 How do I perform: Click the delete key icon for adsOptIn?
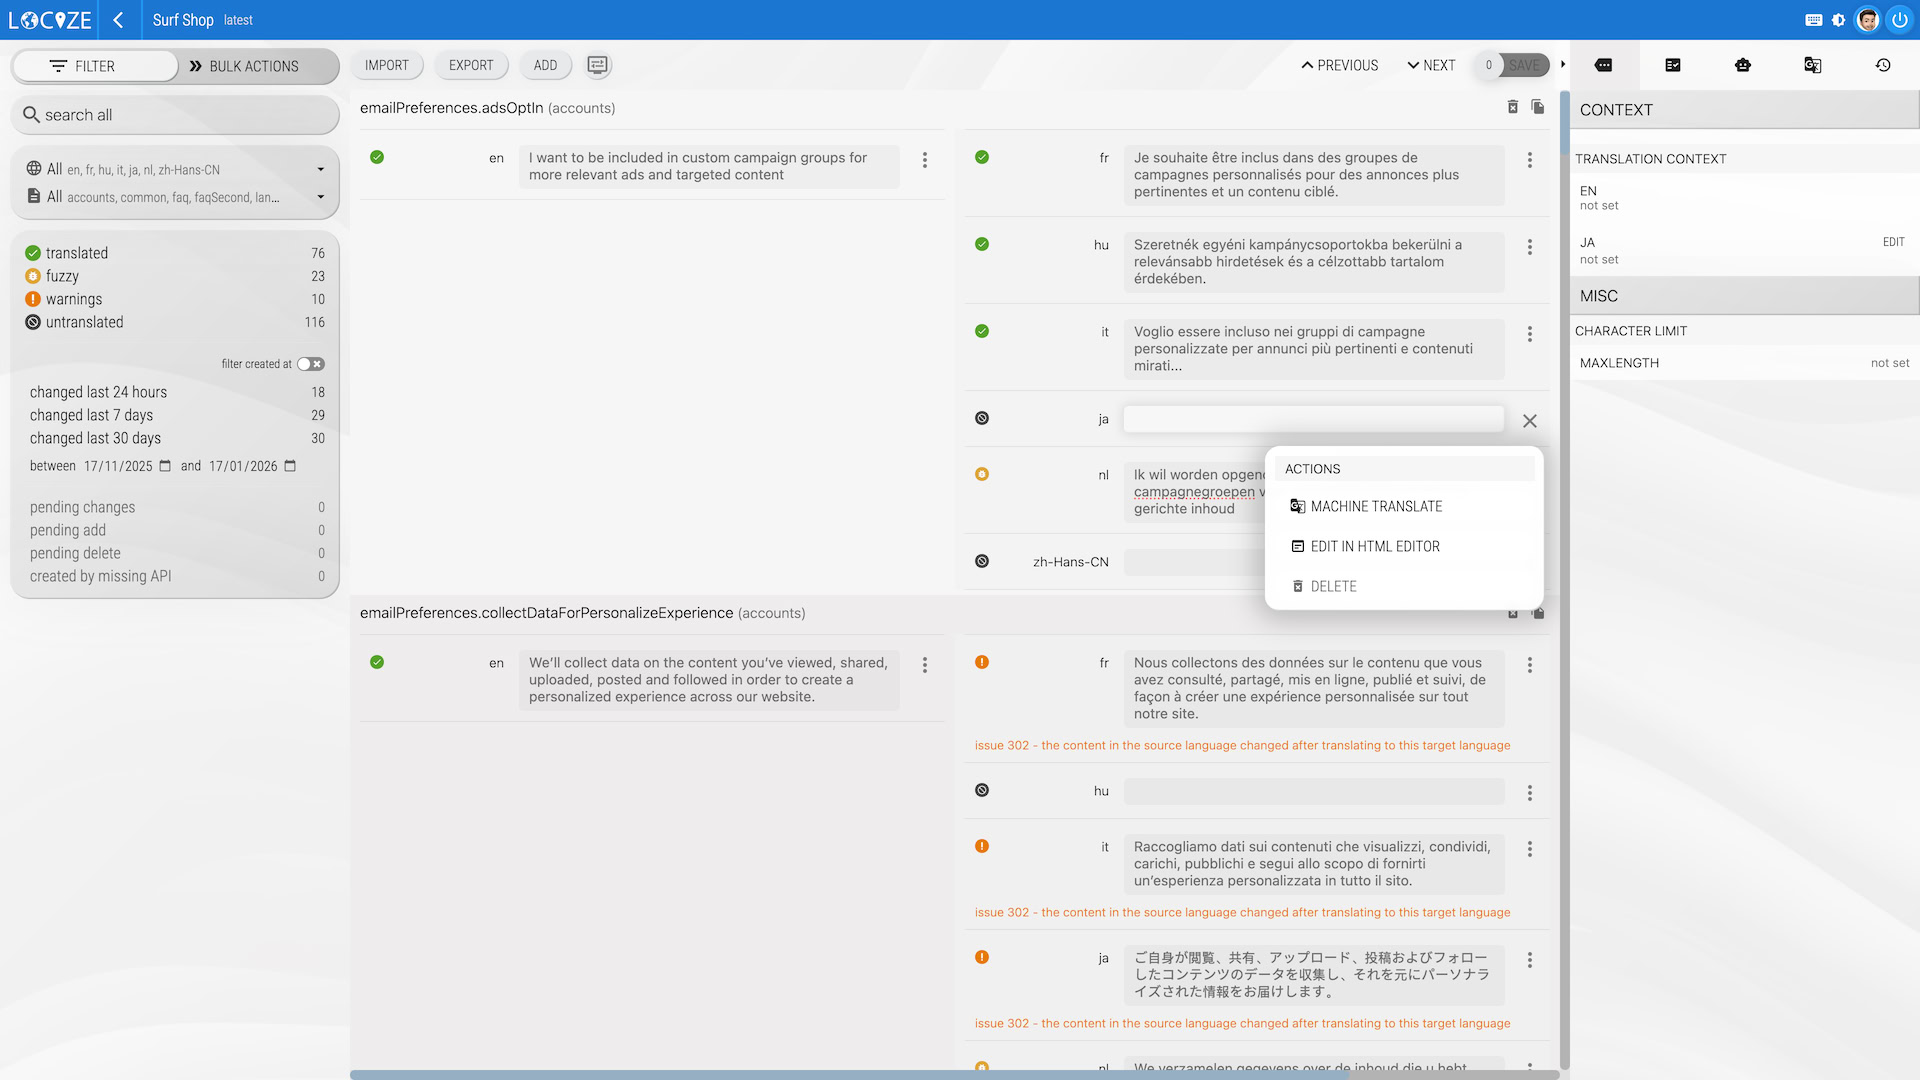1513,107
